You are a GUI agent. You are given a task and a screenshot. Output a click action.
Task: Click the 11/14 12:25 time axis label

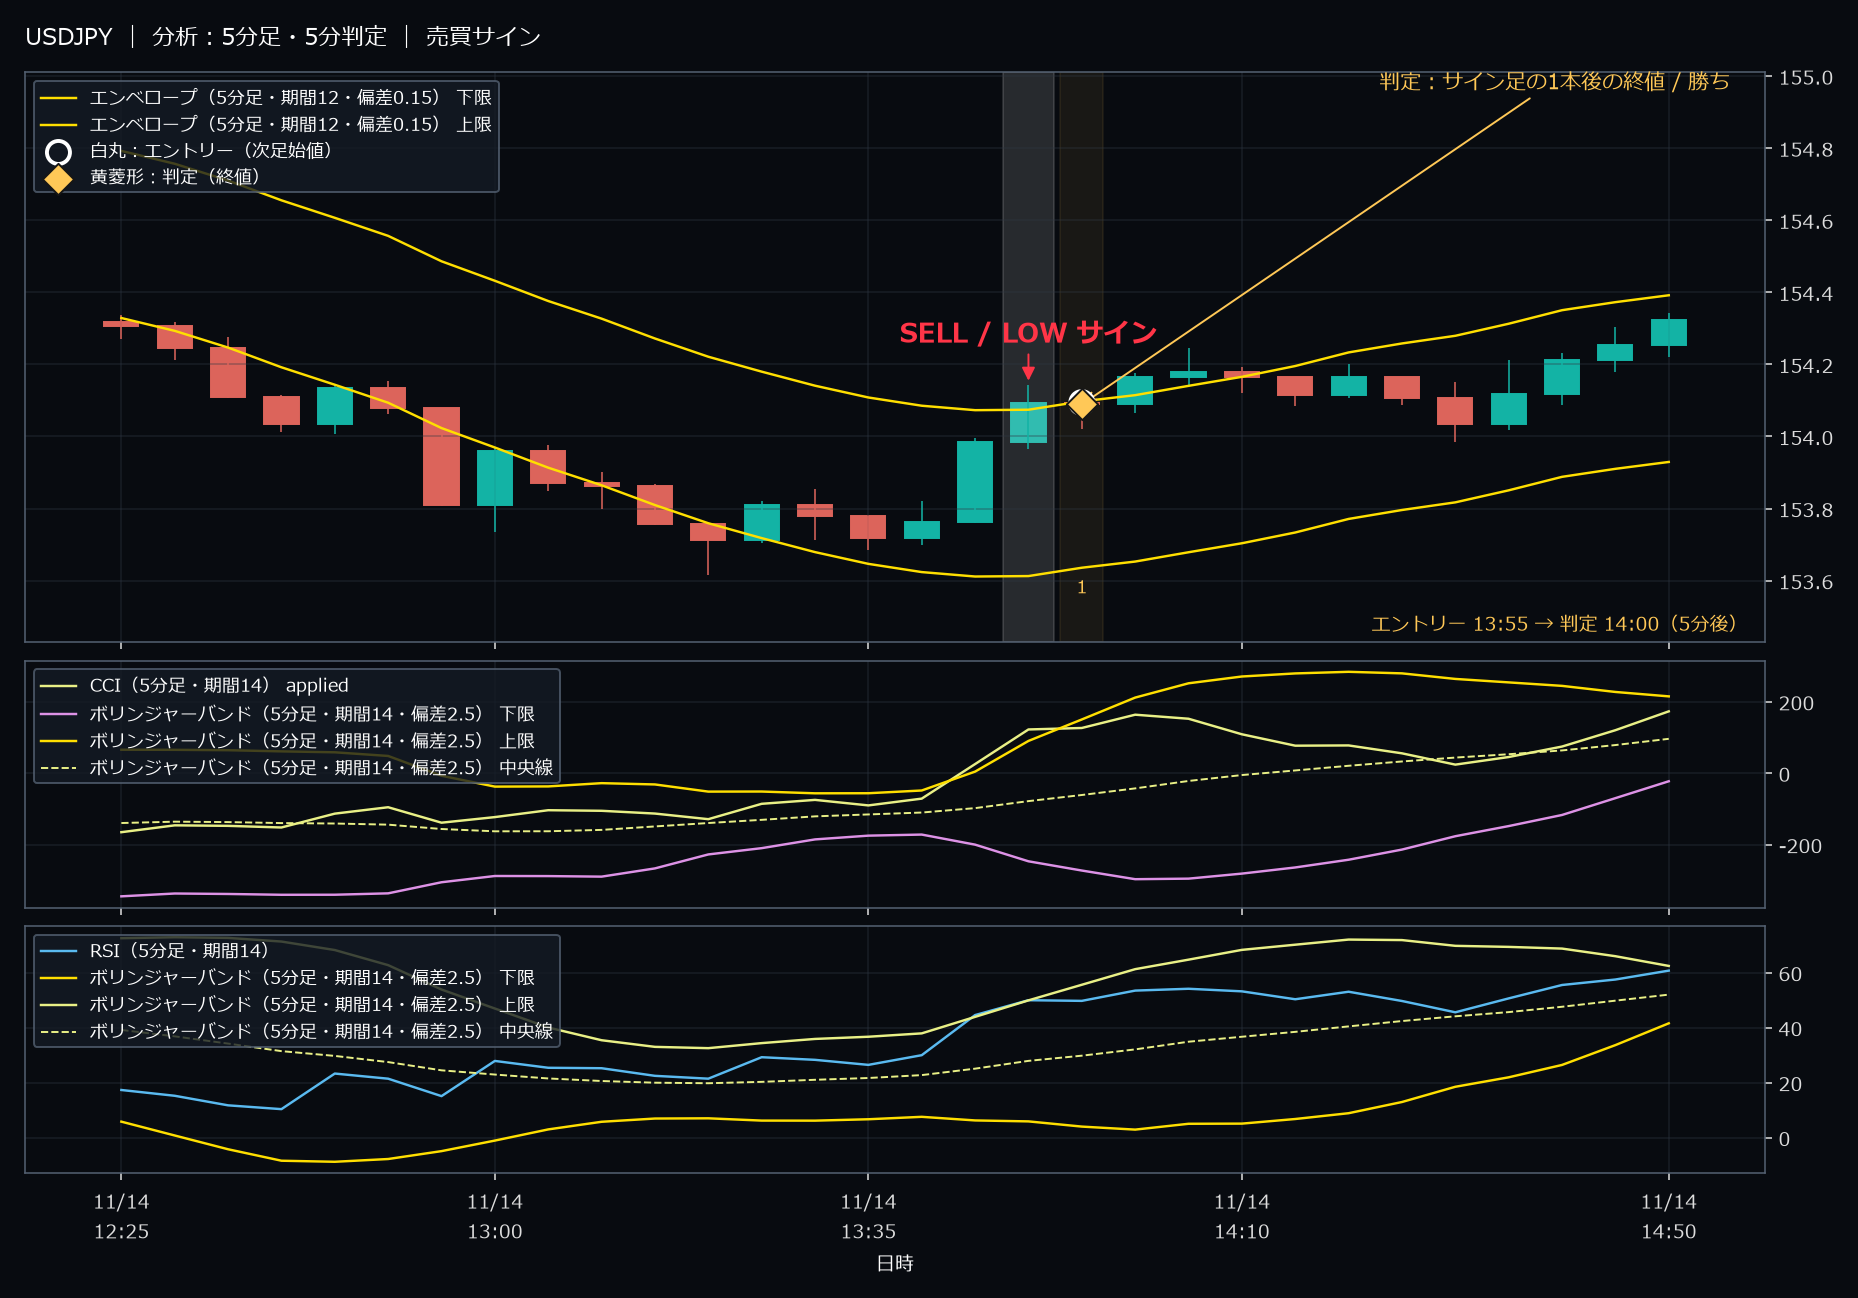[x=121, y=1216]
